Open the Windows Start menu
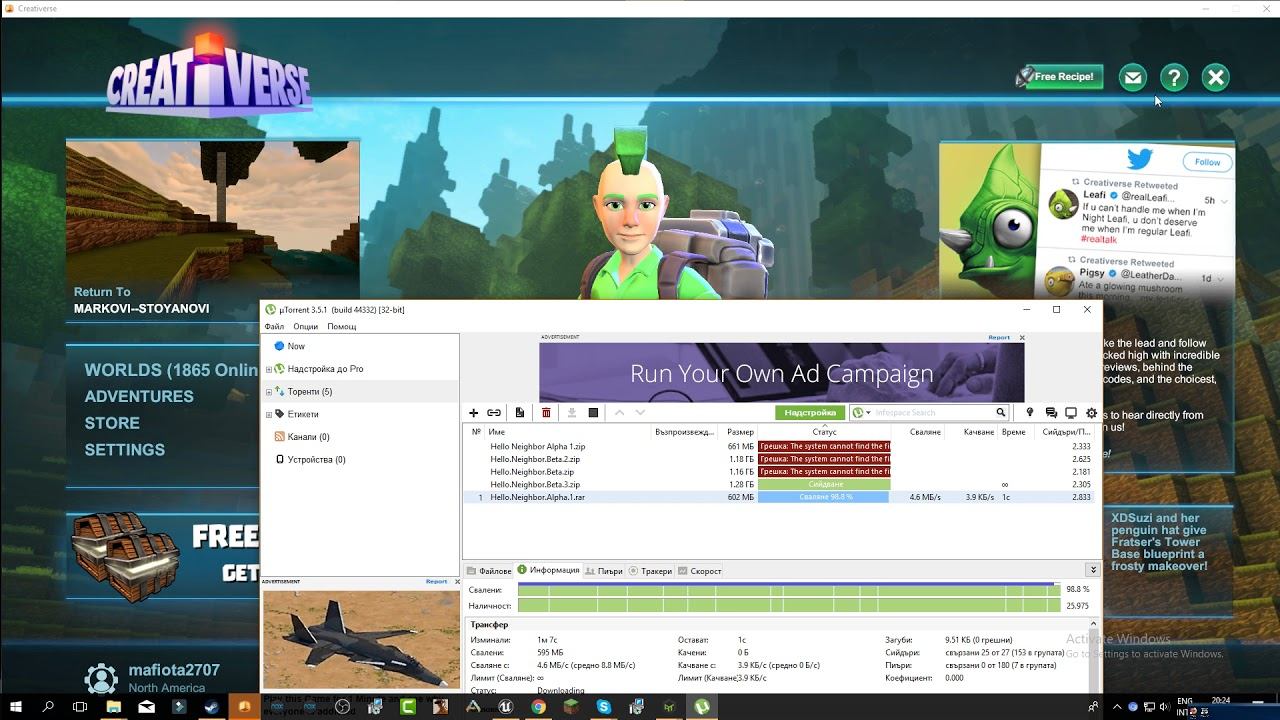The image size is (1280, 720). [16, 706]
